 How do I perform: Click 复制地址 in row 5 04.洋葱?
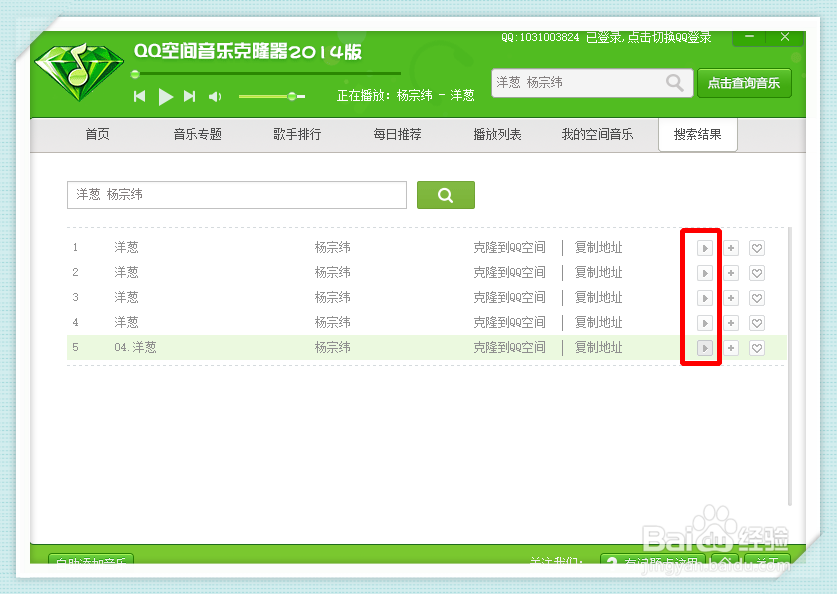pyautogui.click(x=598, y=347)
